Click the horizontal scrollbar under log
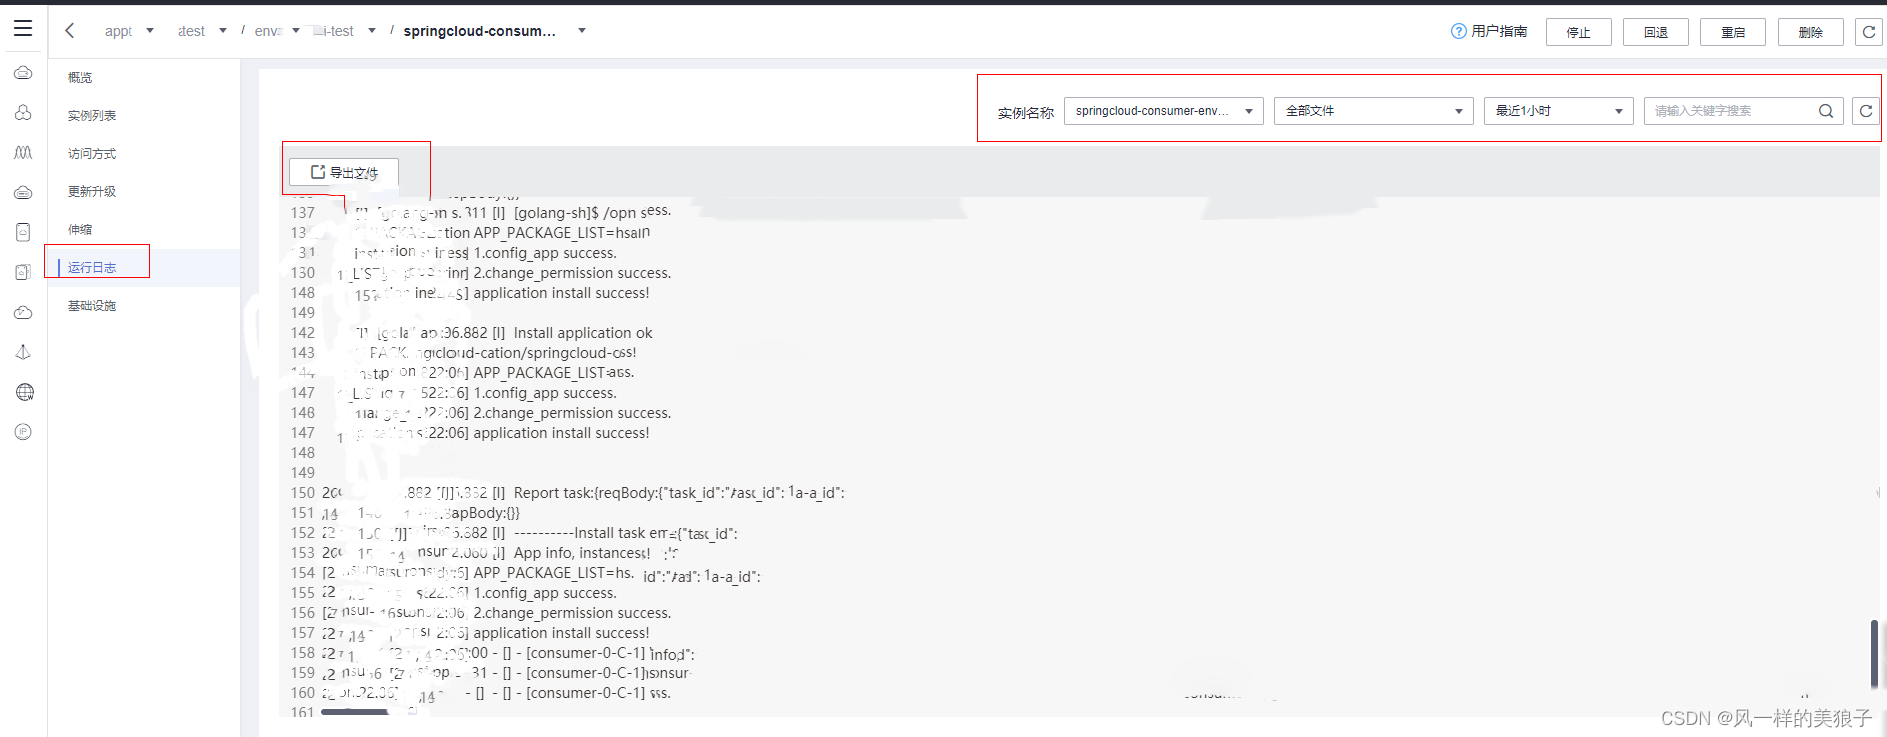Image resolution: width=1887 pixels, height=737 pixels. tap(354, 712)
